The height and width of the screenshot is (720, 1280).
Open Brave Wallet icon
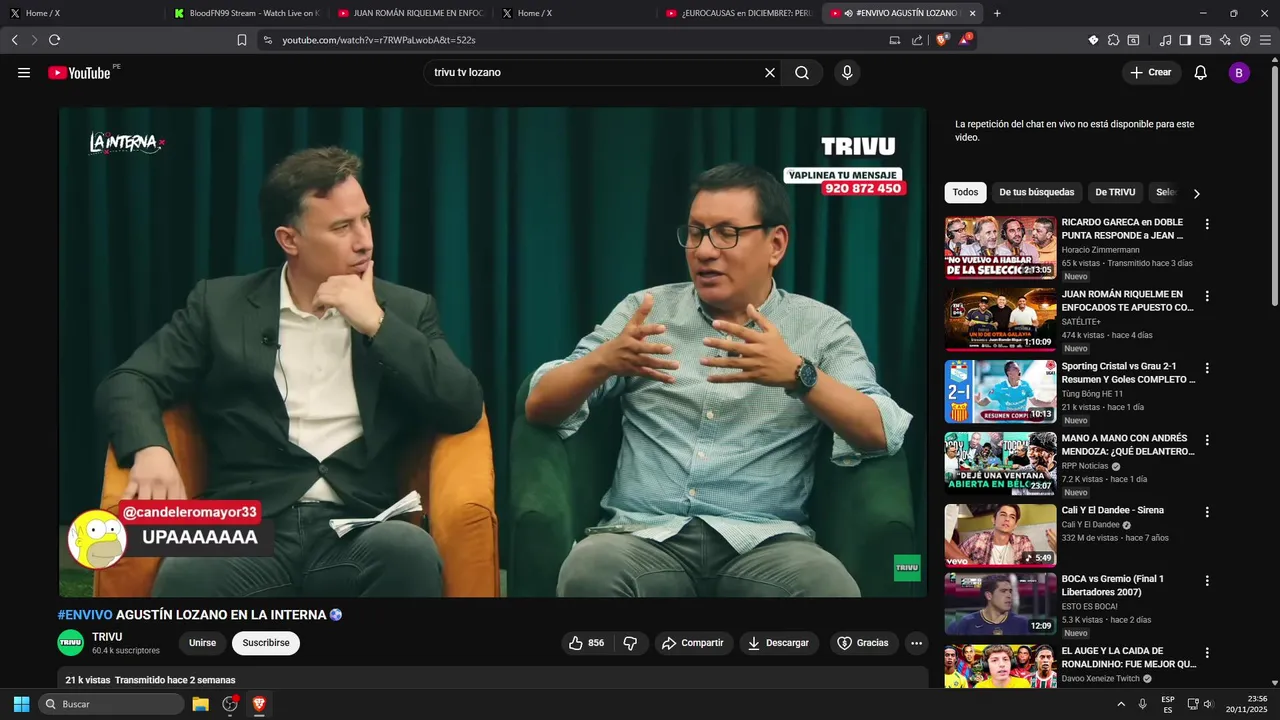1205,40
